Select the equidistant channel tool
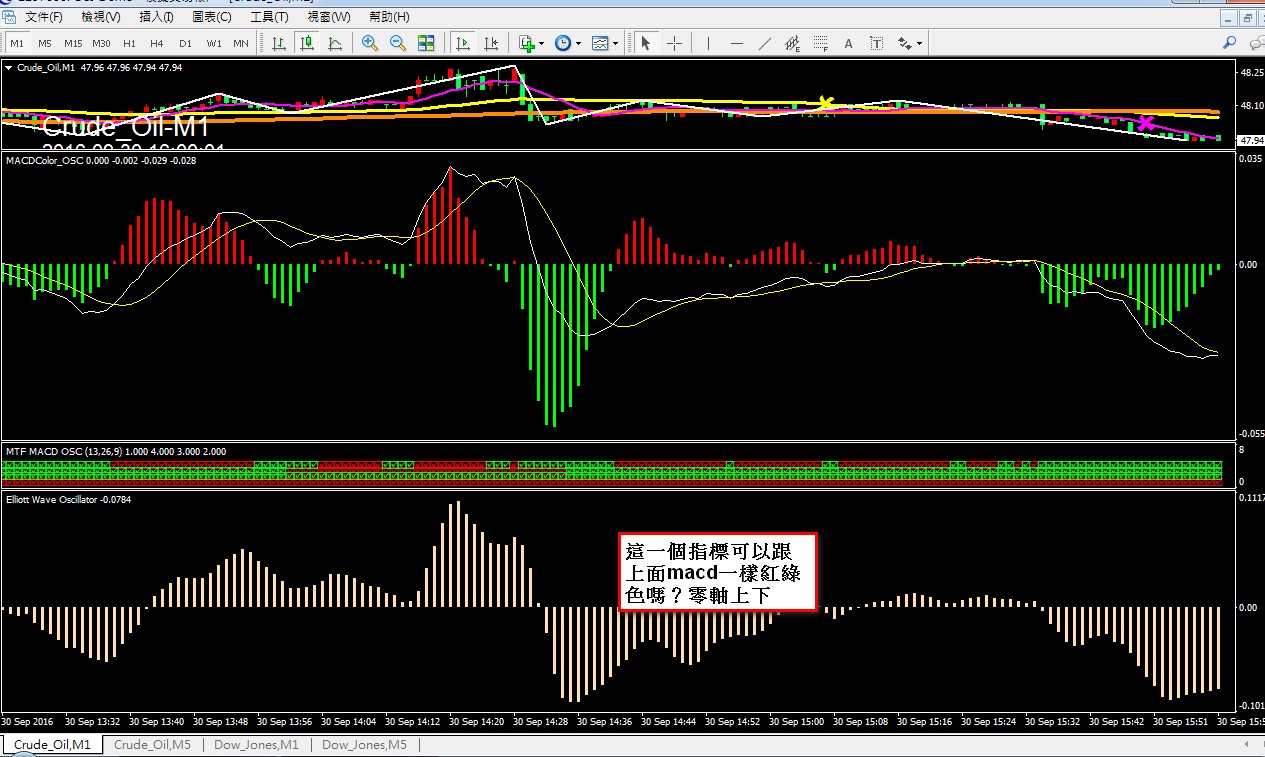The height and width of the screenshot is (757, 1265). click(793, 43)
